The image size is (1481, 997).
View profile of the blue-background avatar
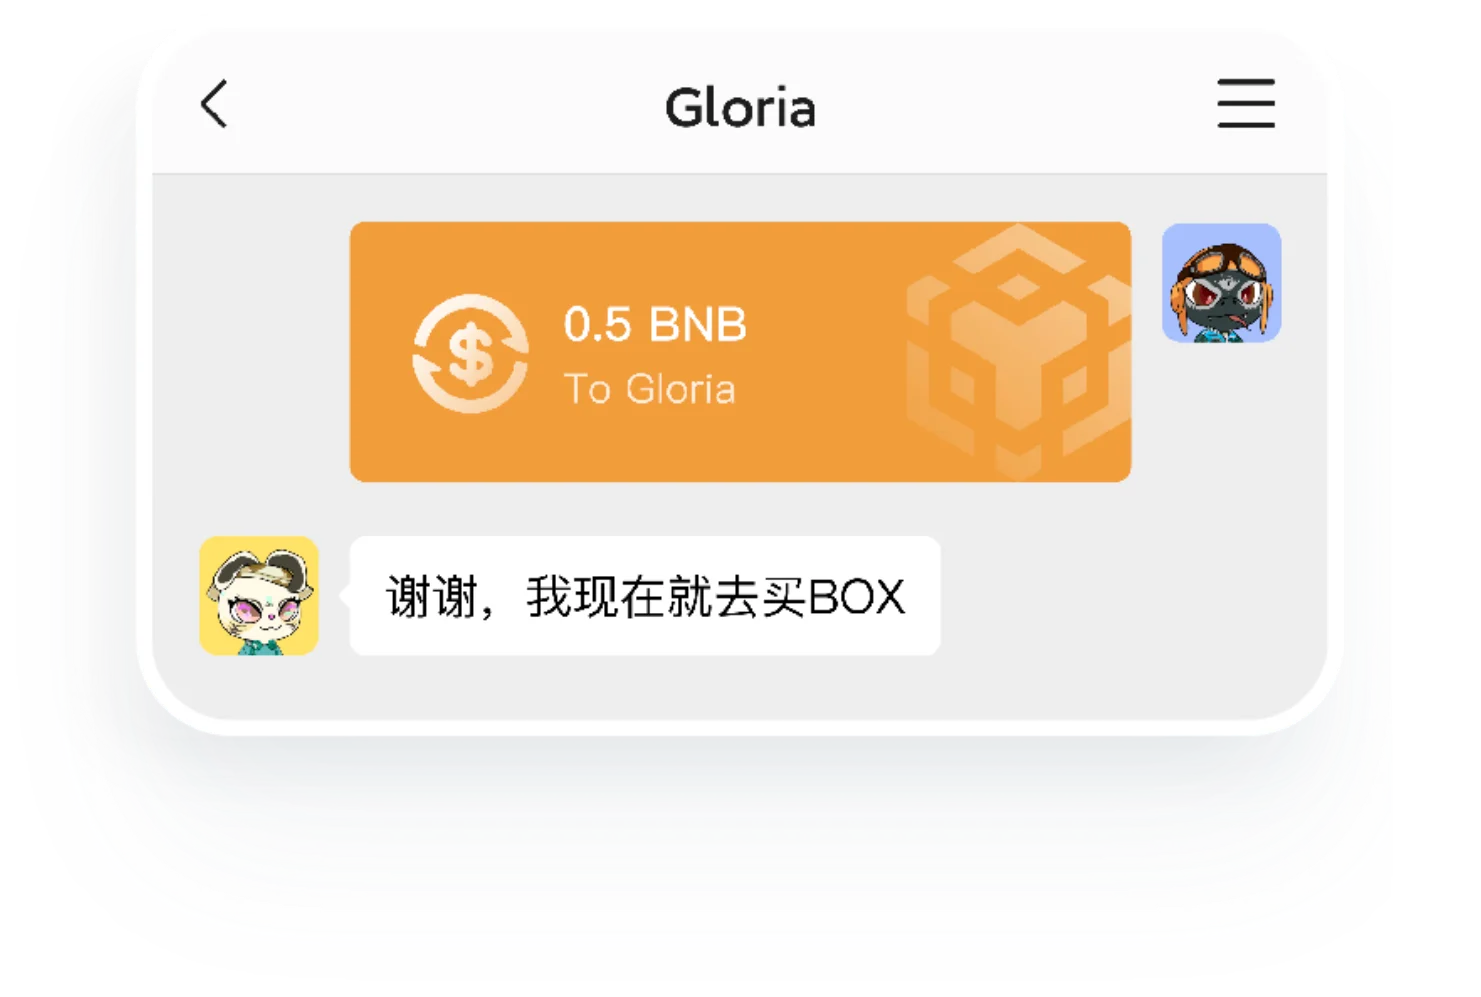(1221, 283)
